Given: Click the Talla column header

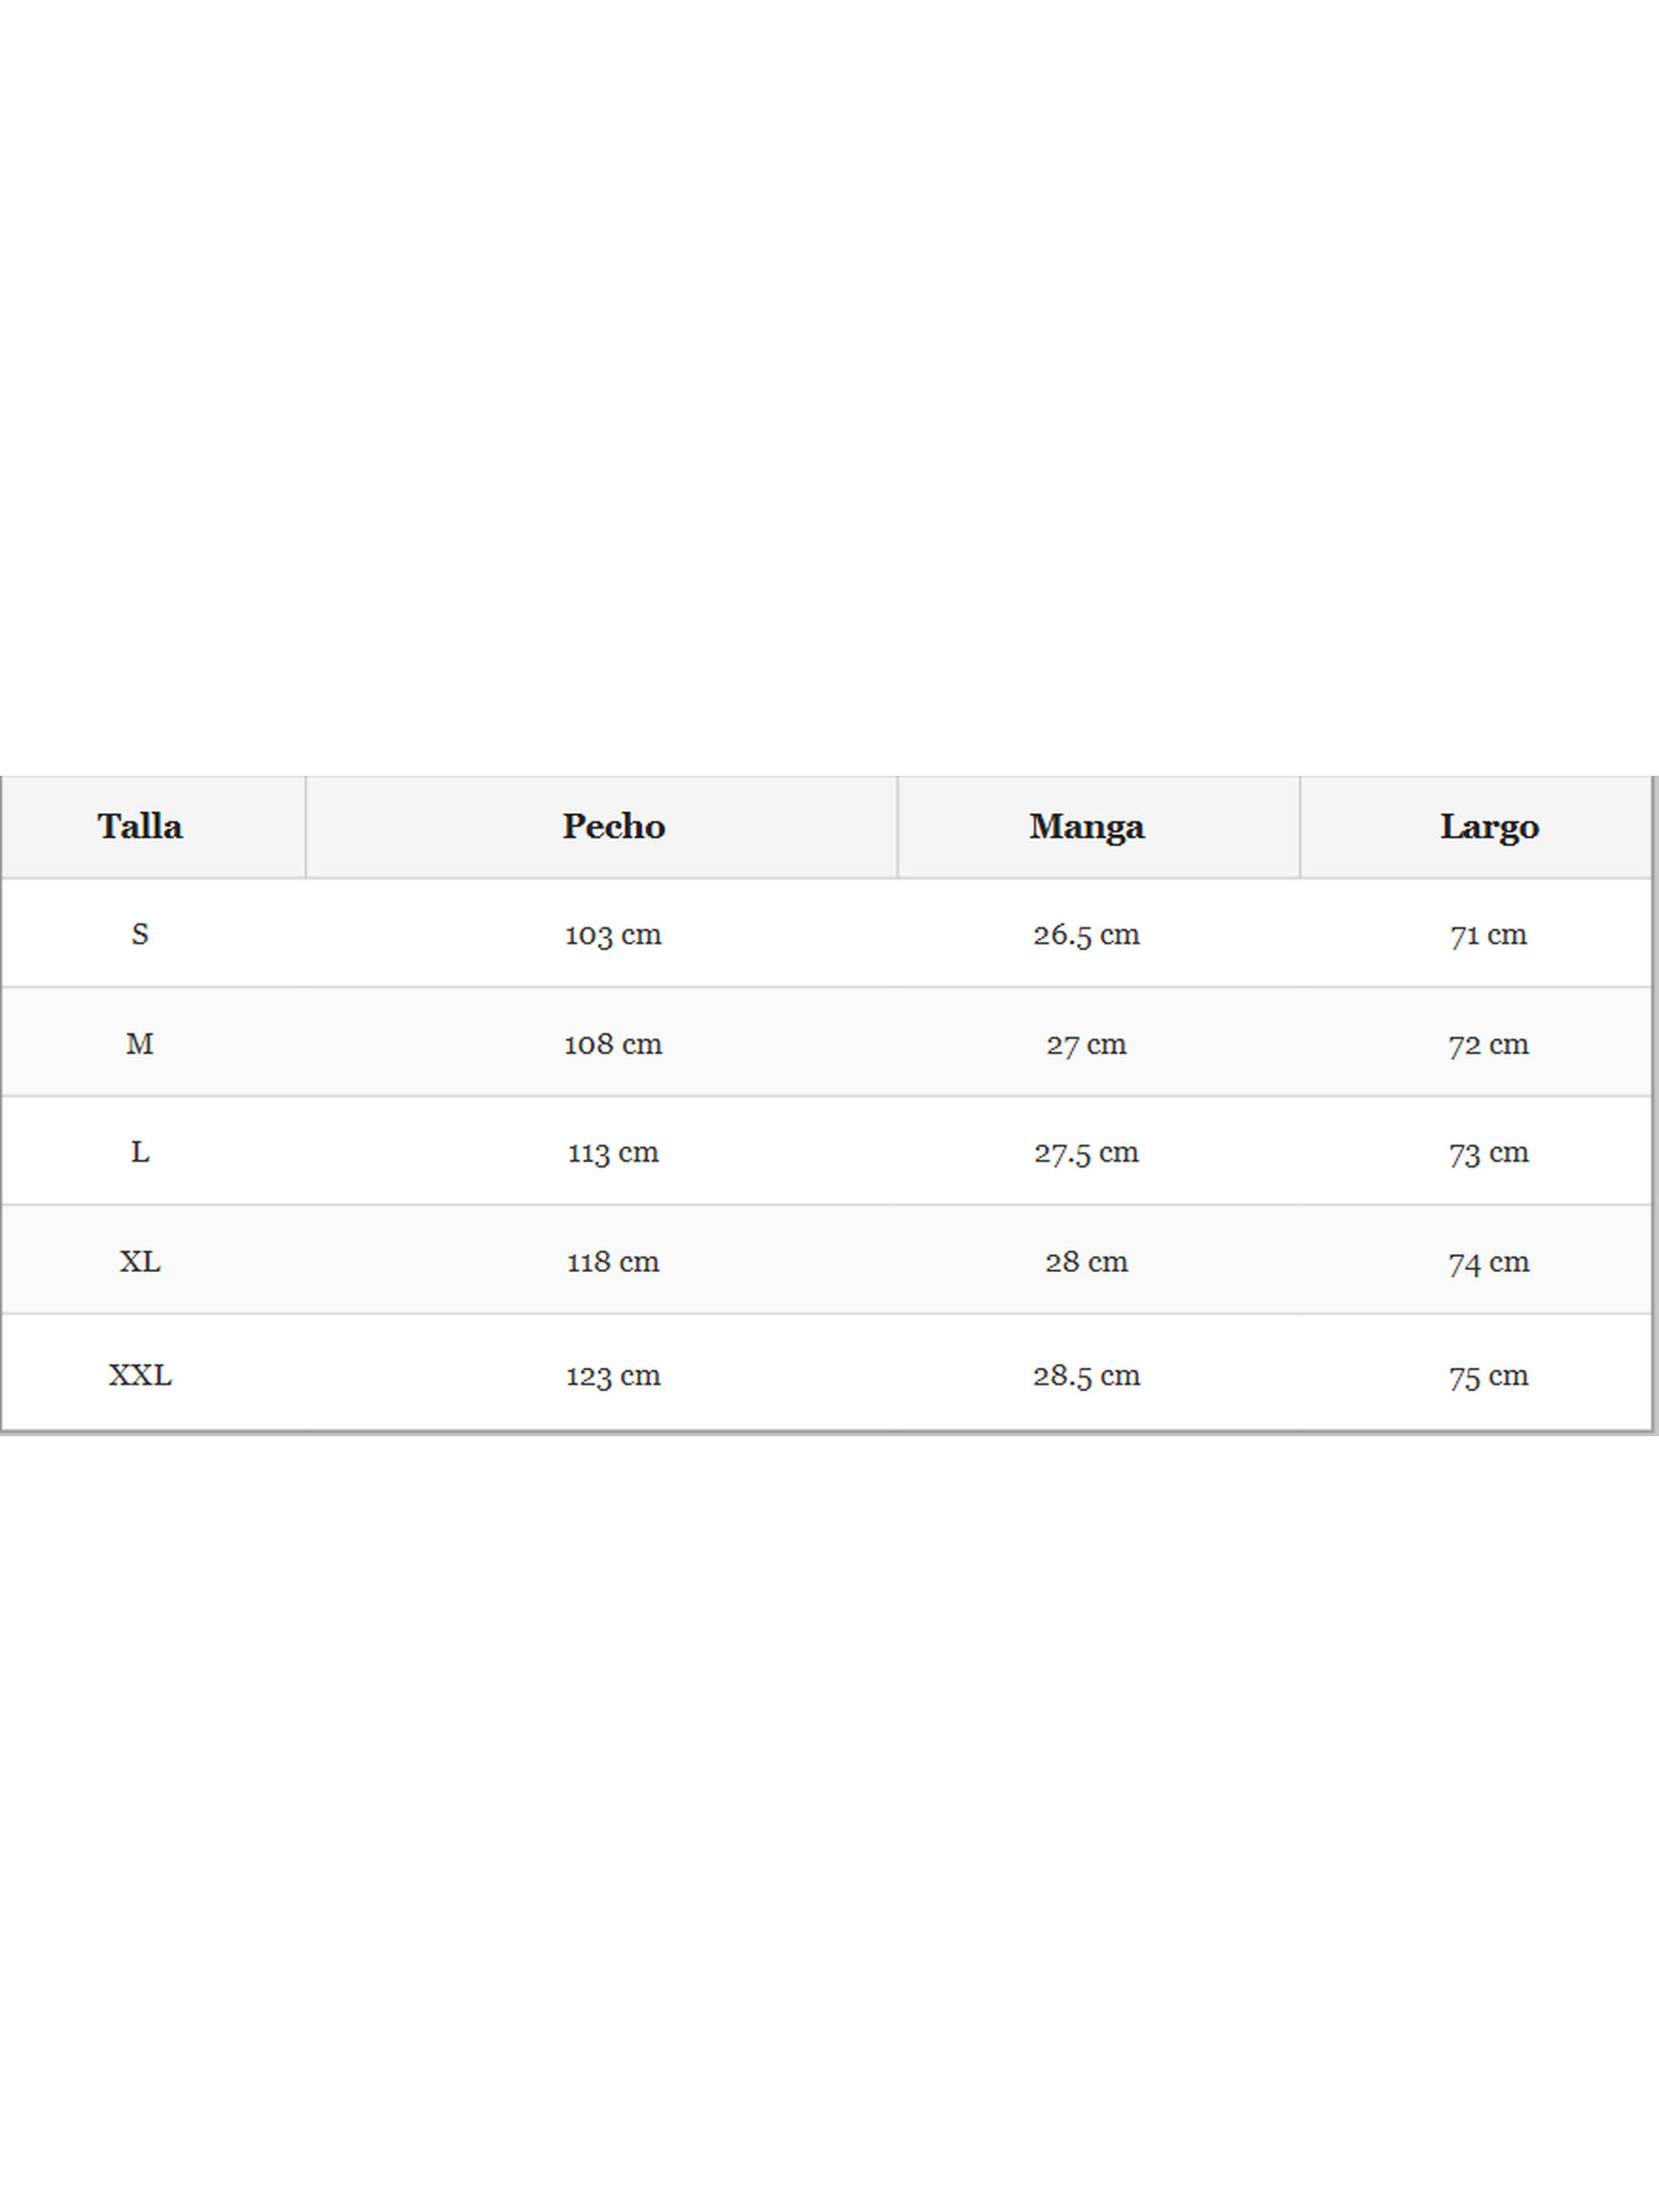Looking at the screenshot, I should (x=140, y=827).
